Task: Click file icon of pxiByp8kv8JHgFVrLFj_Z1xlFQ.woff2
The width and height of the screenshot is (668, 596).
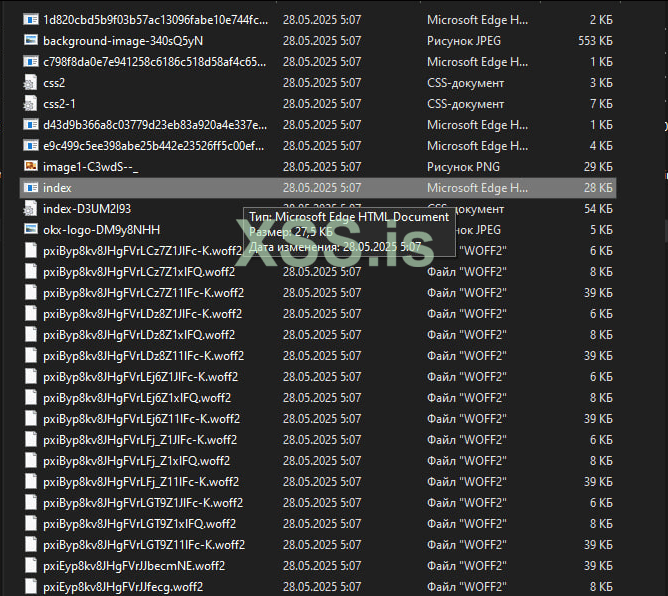Action: 31,461
